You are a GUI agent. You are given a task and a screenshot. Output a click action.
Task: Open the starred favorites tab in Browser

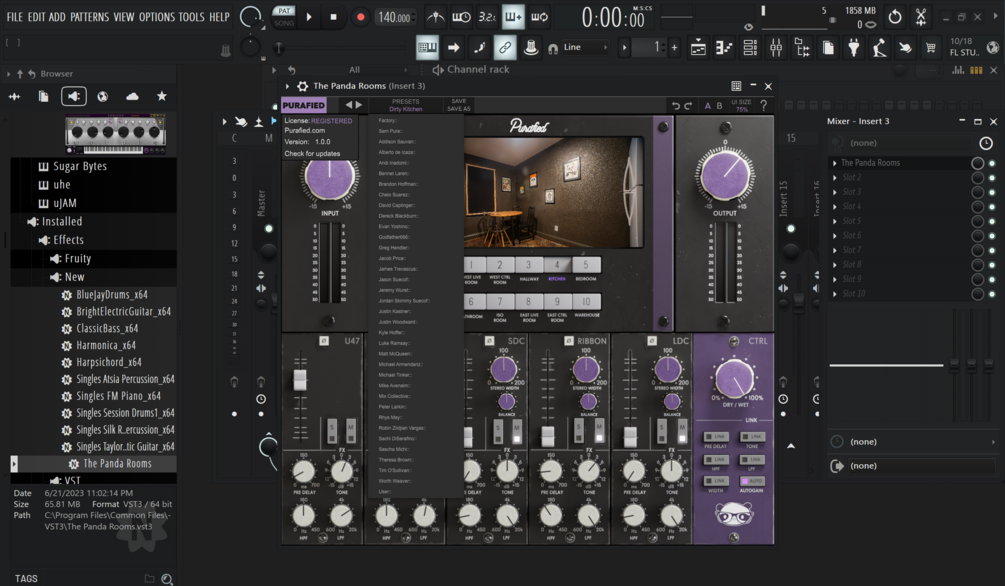162,96
